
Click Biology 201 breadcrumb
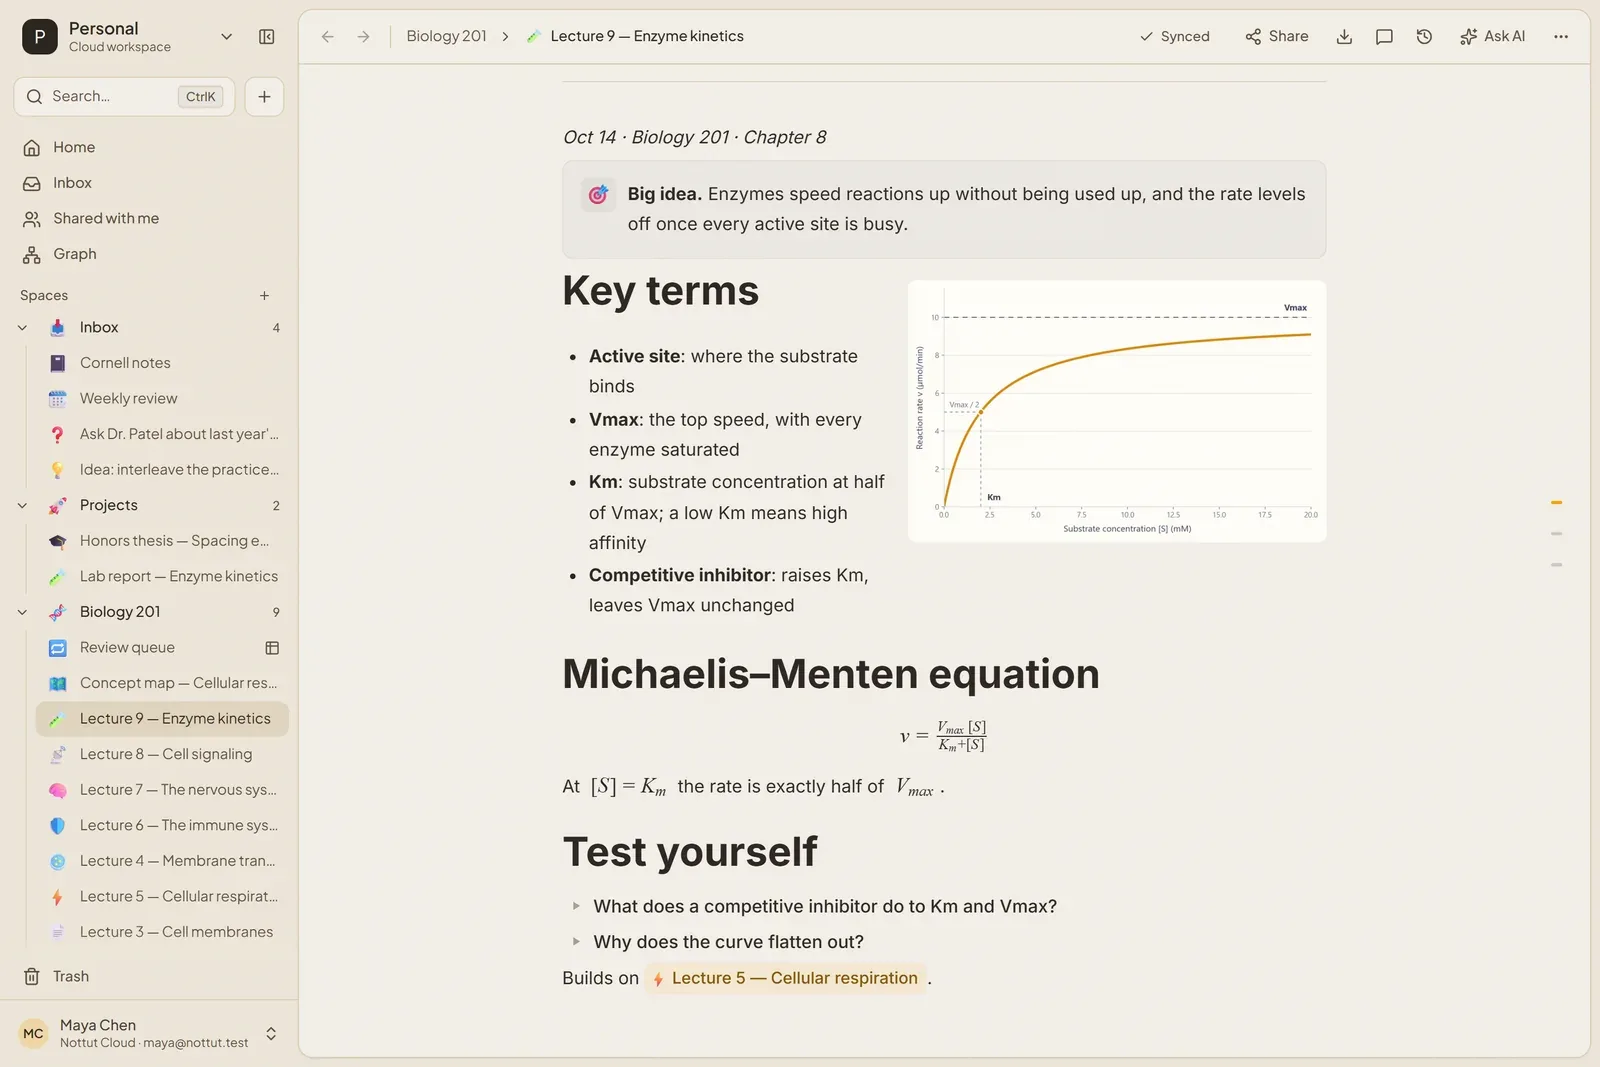click(x=446, y=37)
